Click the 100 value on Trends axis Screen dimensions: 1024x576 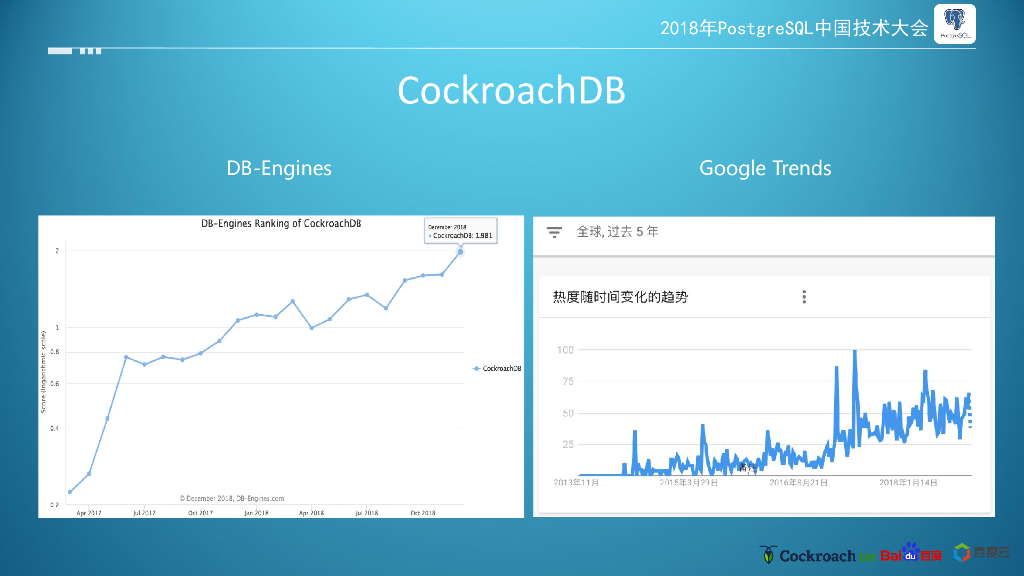[565, 350]
